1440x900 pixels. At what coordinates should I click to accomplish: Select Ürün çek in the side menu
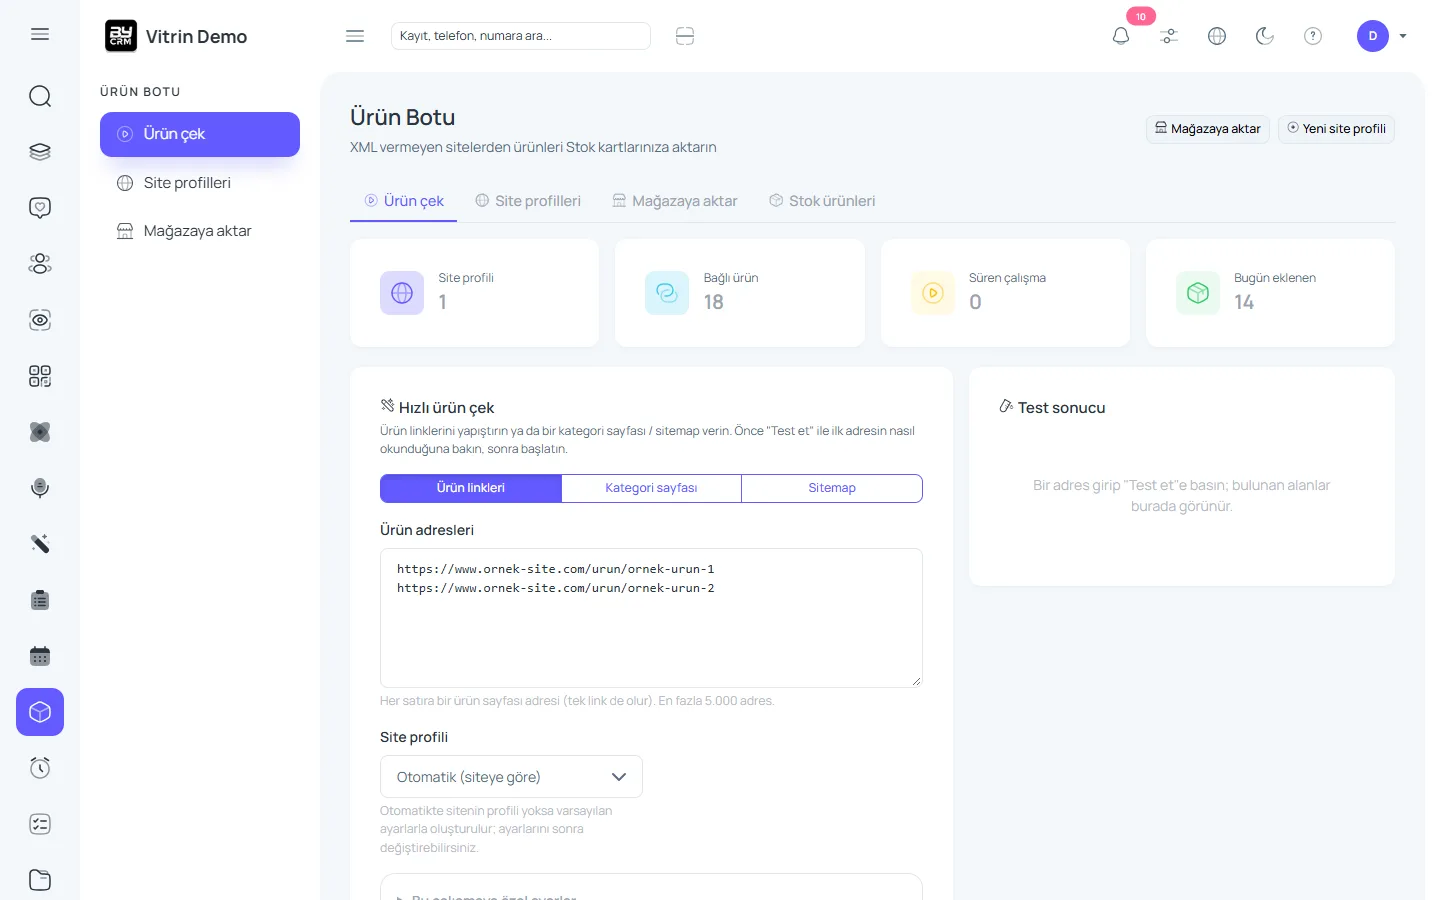pos(200,134)
